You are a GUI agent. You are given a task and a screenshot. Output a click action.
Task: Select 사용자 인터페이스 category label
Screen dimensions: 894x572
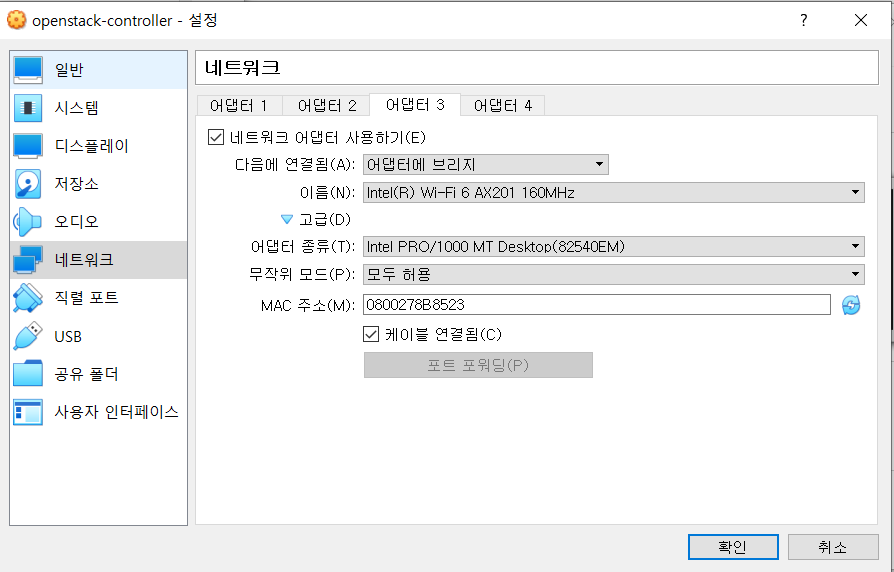[116, 412]
